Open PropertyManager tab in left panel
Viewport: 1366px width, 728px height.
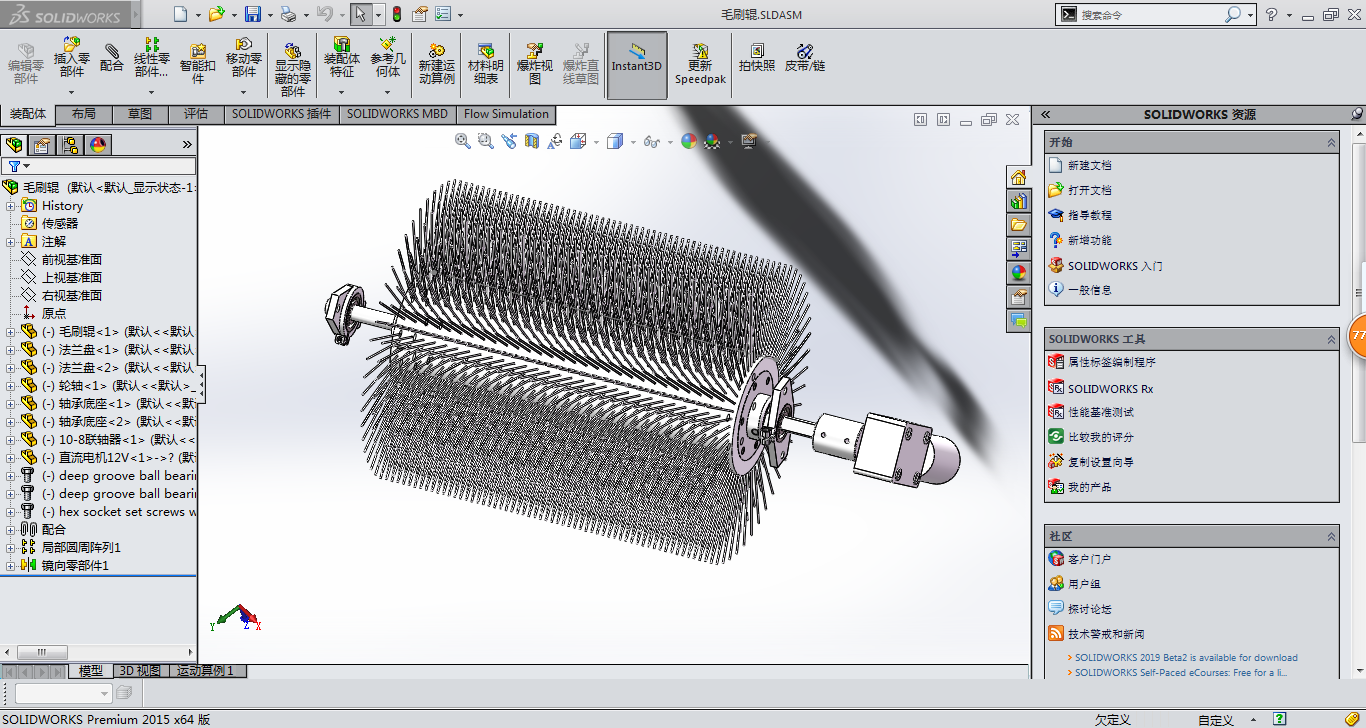(42, 145)
